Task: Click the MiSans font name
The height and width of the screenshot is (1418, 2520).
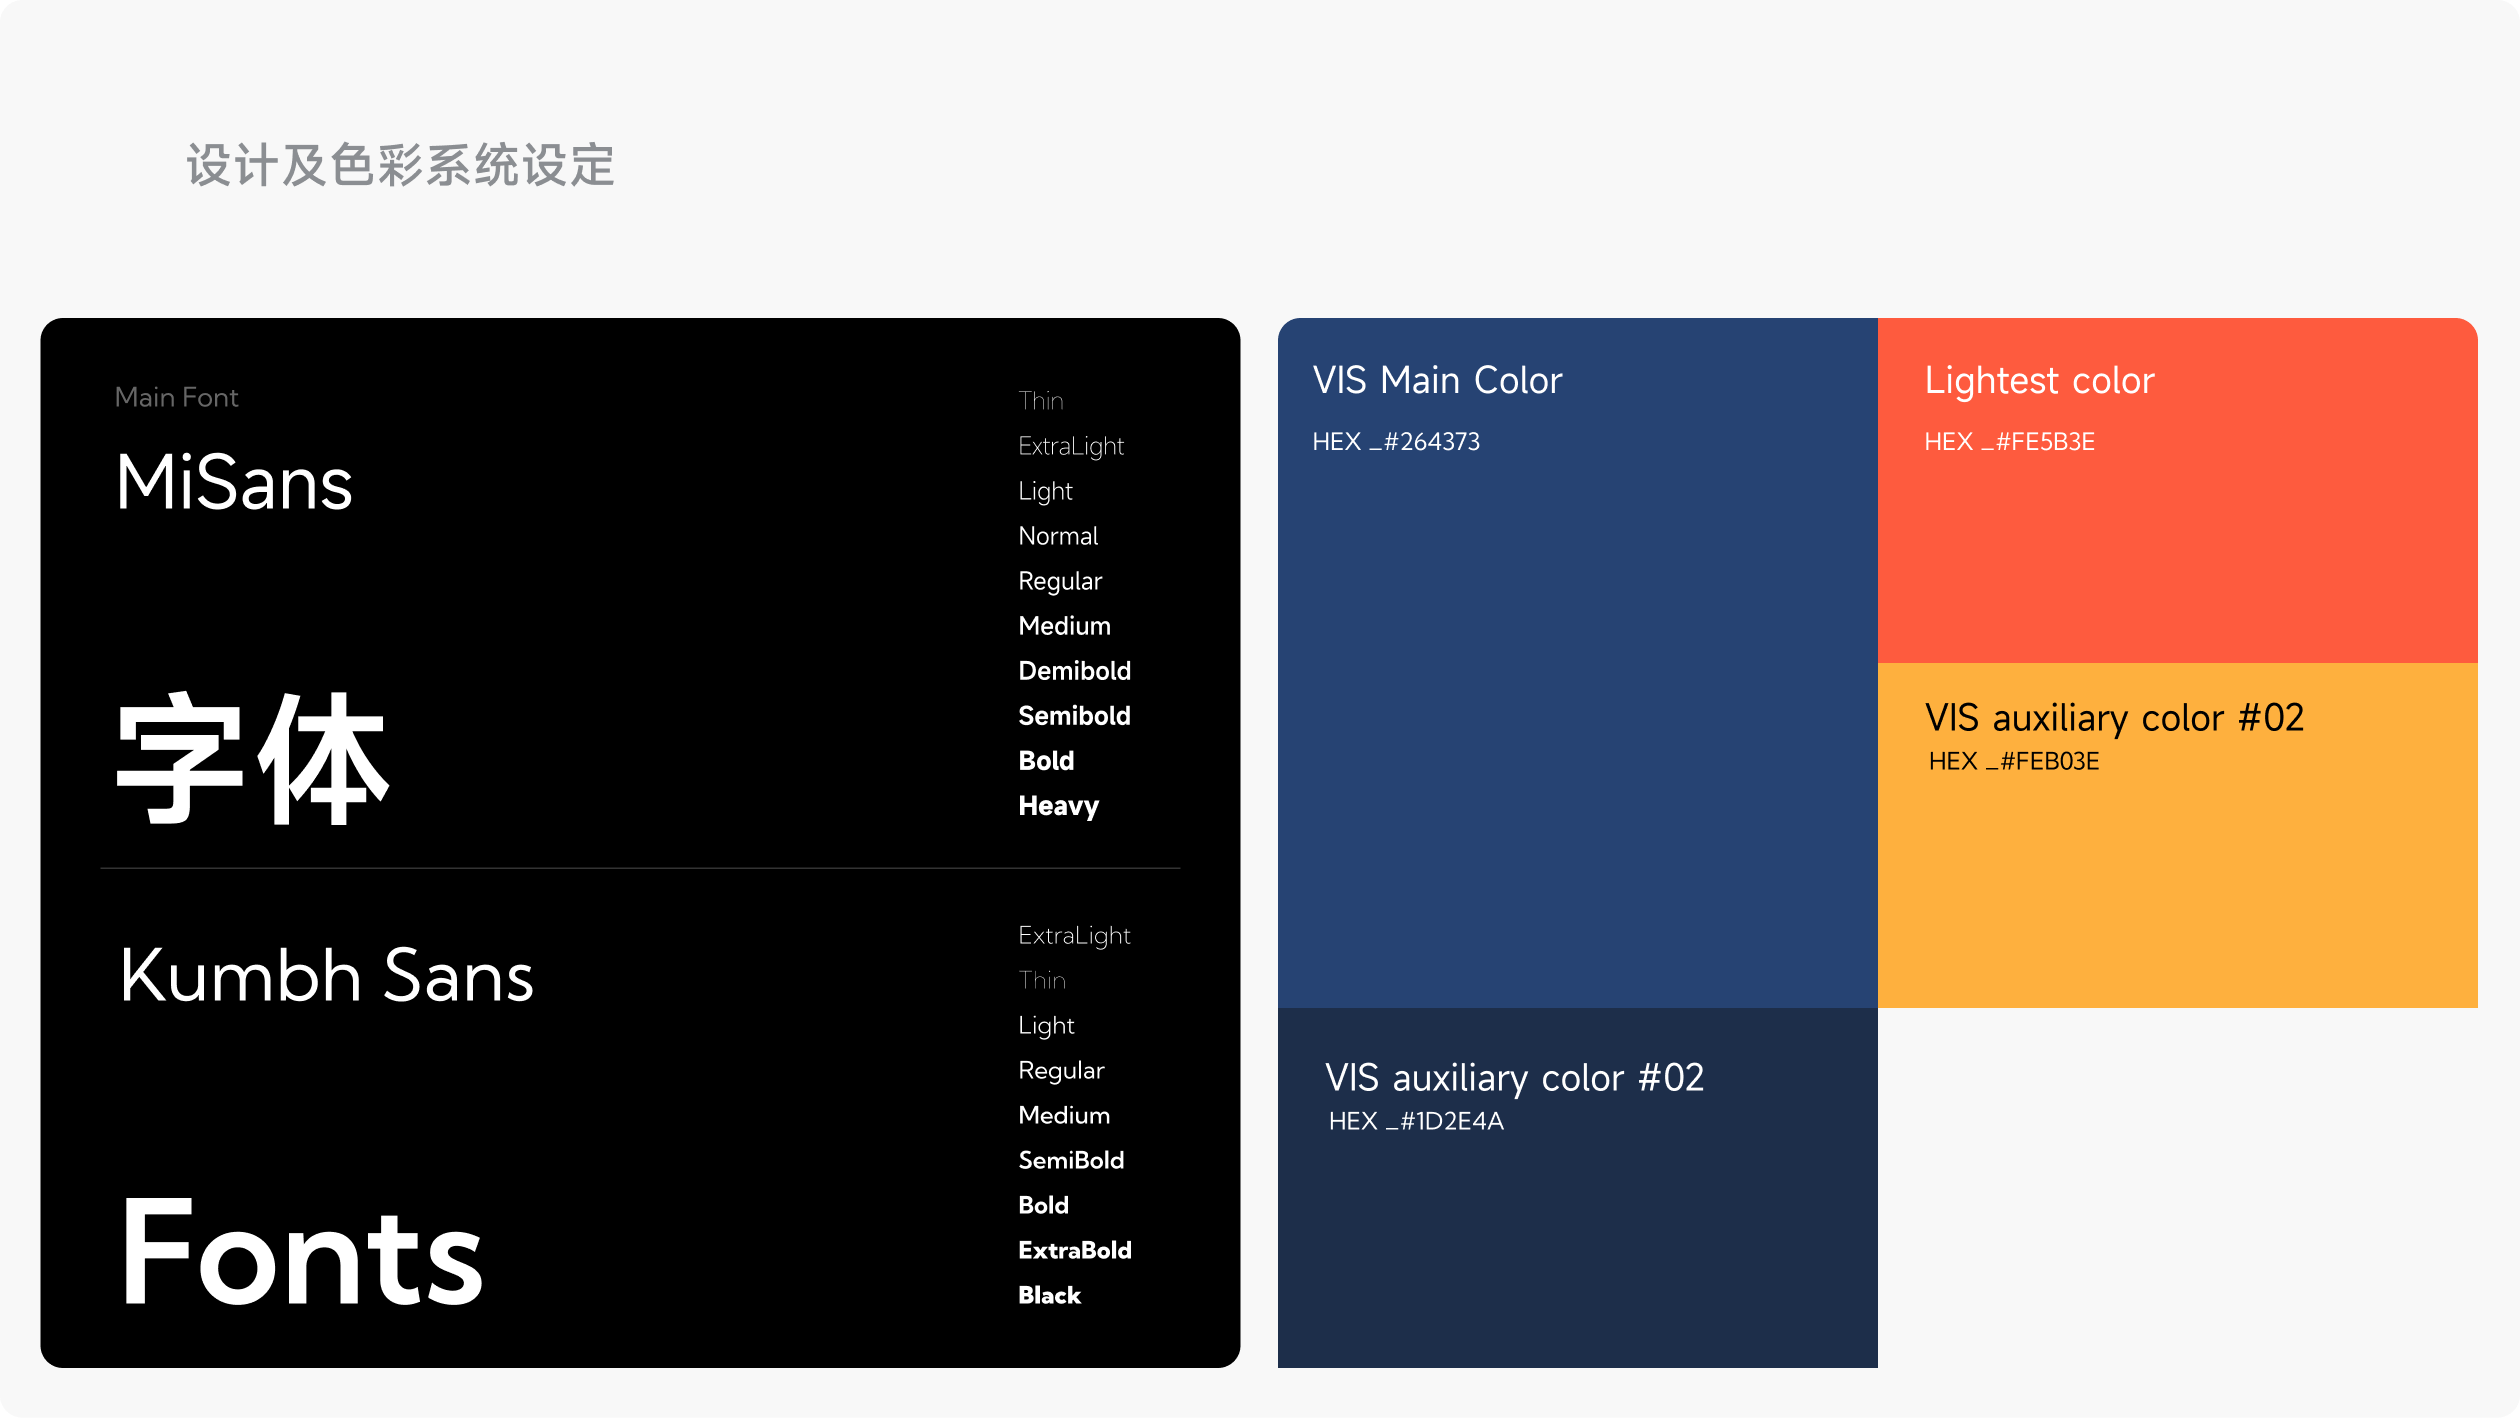Action: coord(234,483)
